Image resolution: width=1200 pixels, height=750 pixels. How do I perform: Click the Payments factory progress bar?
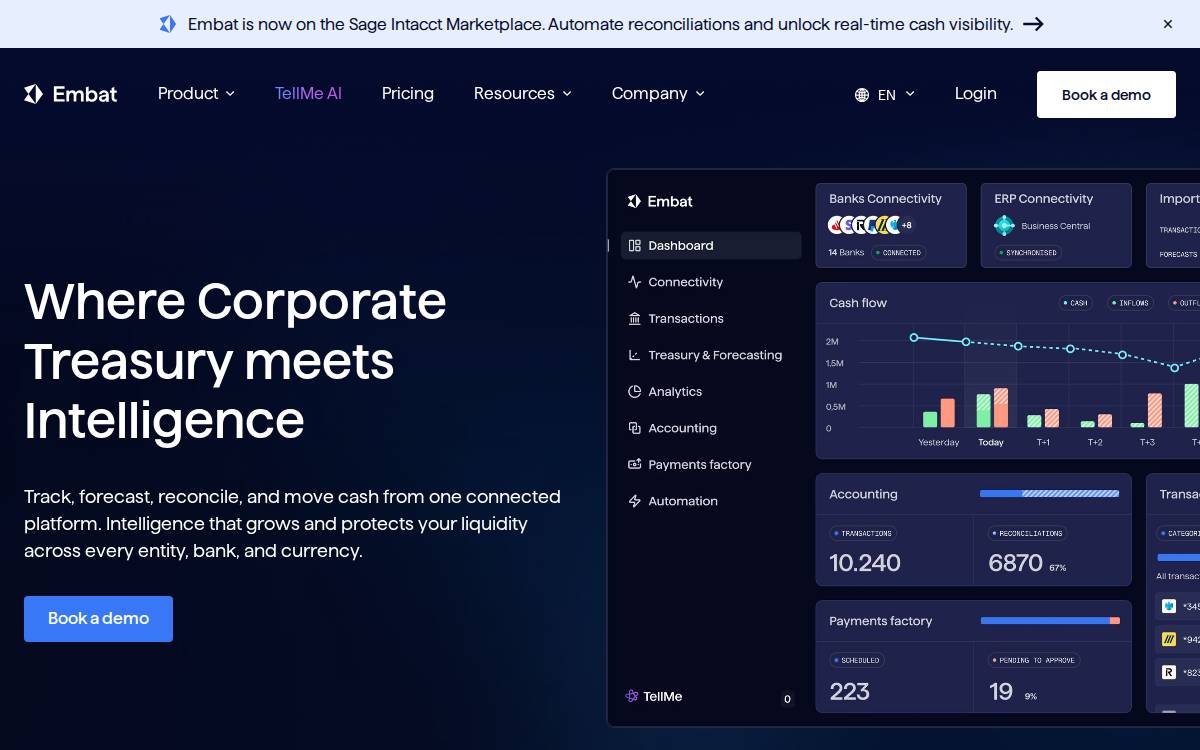pyautogui.click(x=1050, y=621)
